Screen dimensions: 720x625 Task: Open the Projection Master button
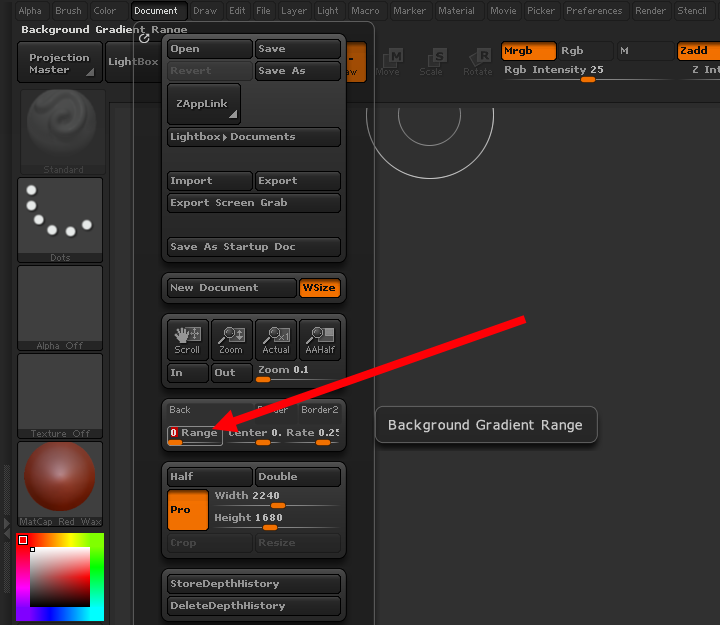point(60,62)
